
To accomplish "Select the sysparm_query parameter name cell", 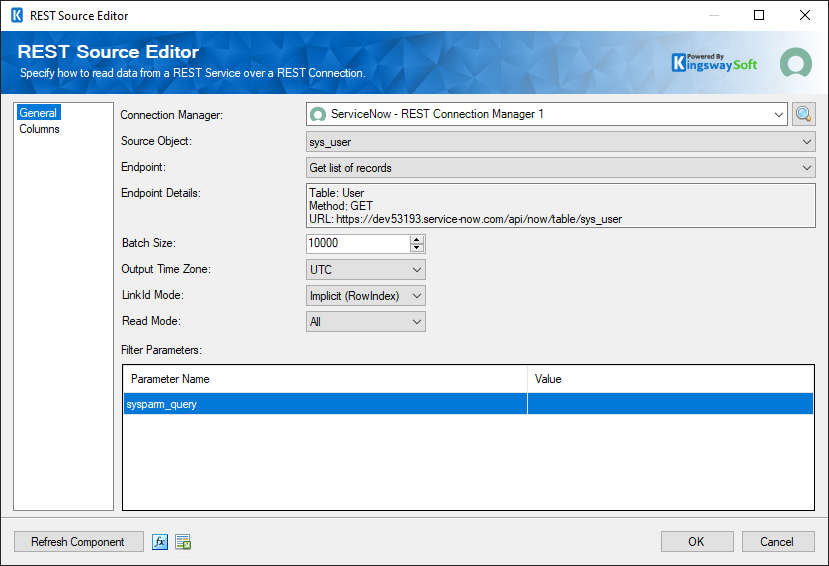I will click(x=325, y=404).
